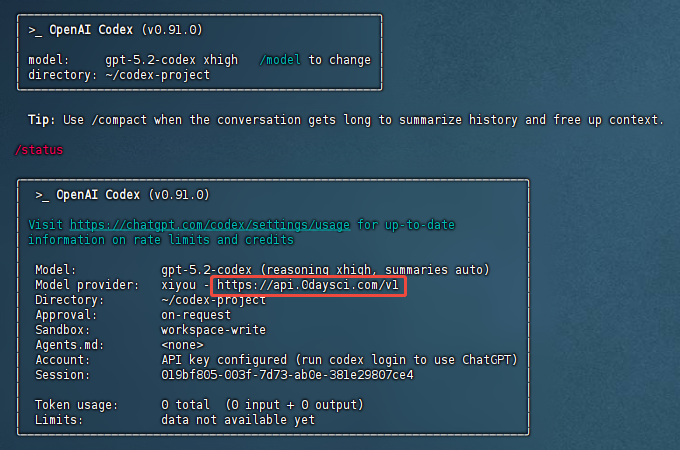
Task: Click the top box directory value ~/codex-project
Action: (x=157, y=75)
